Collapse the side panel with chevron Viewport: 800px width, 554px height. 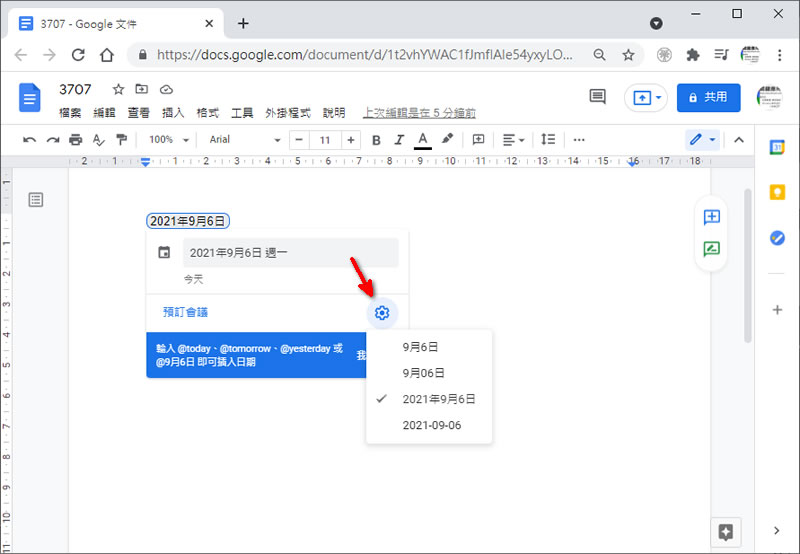(776, 531)
